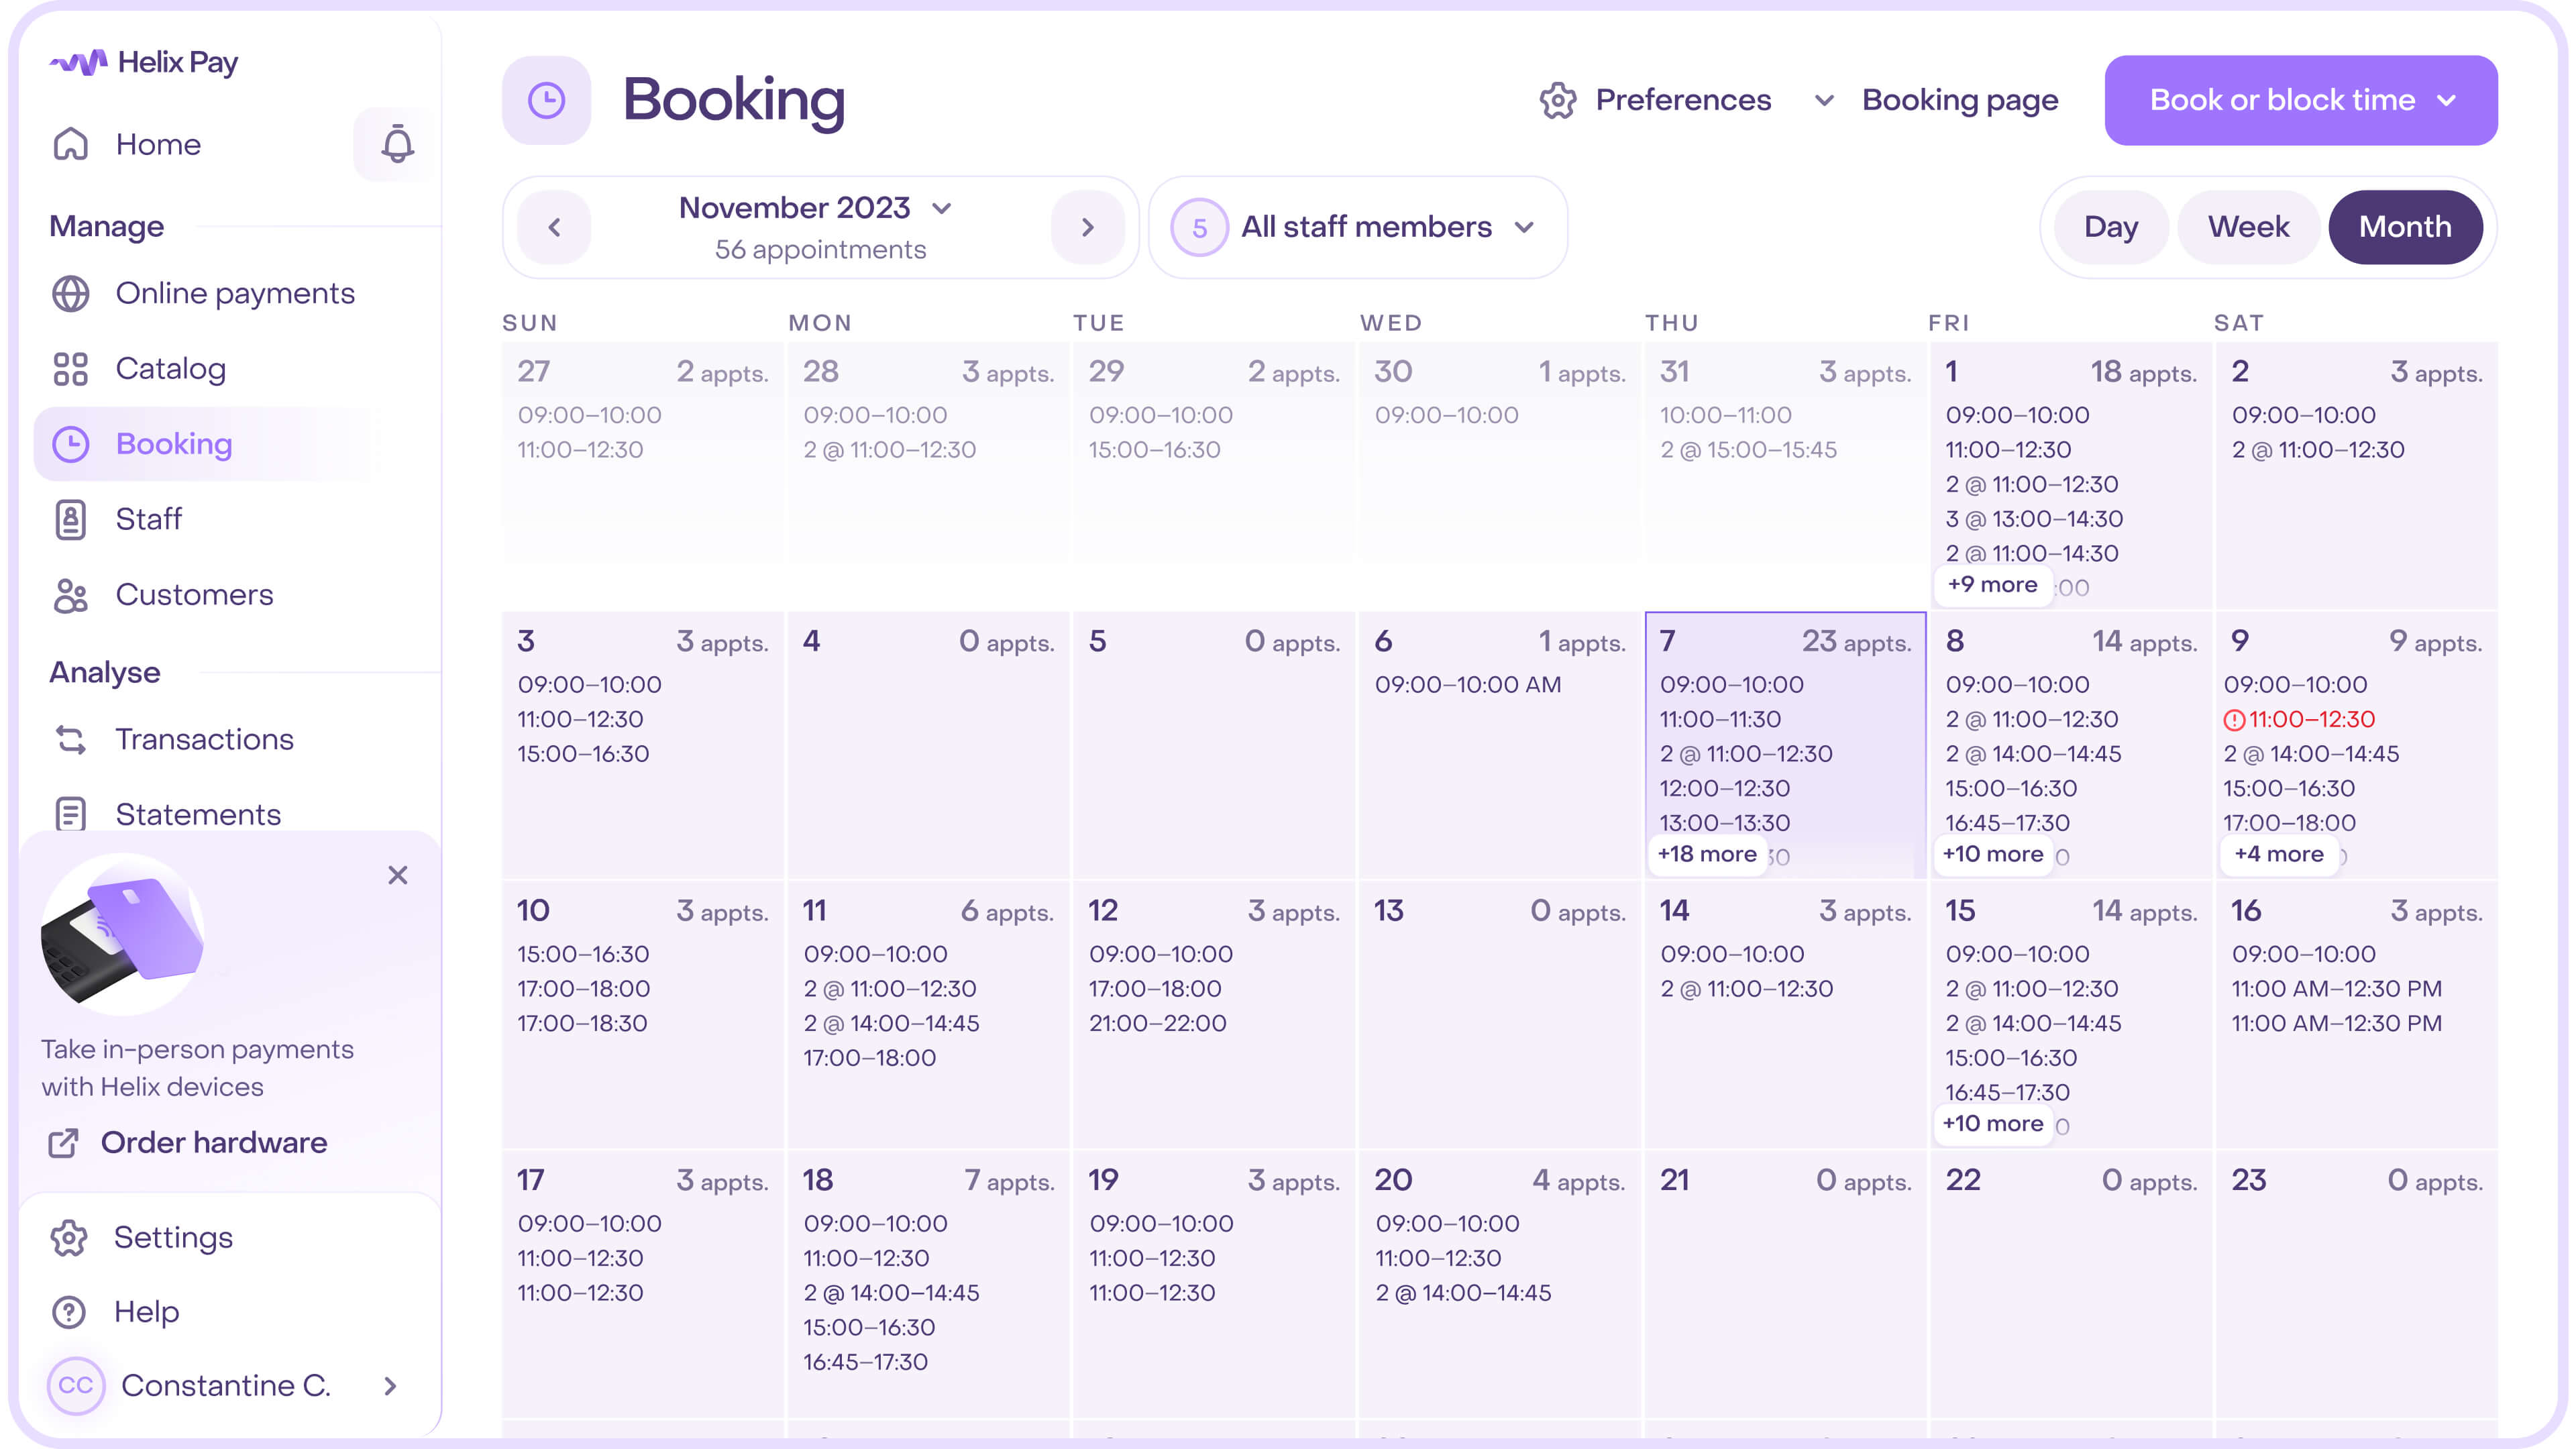This screenshot has height=1449, width=2576.
Task: Click the Home house icon
Action: click(71, 144)
